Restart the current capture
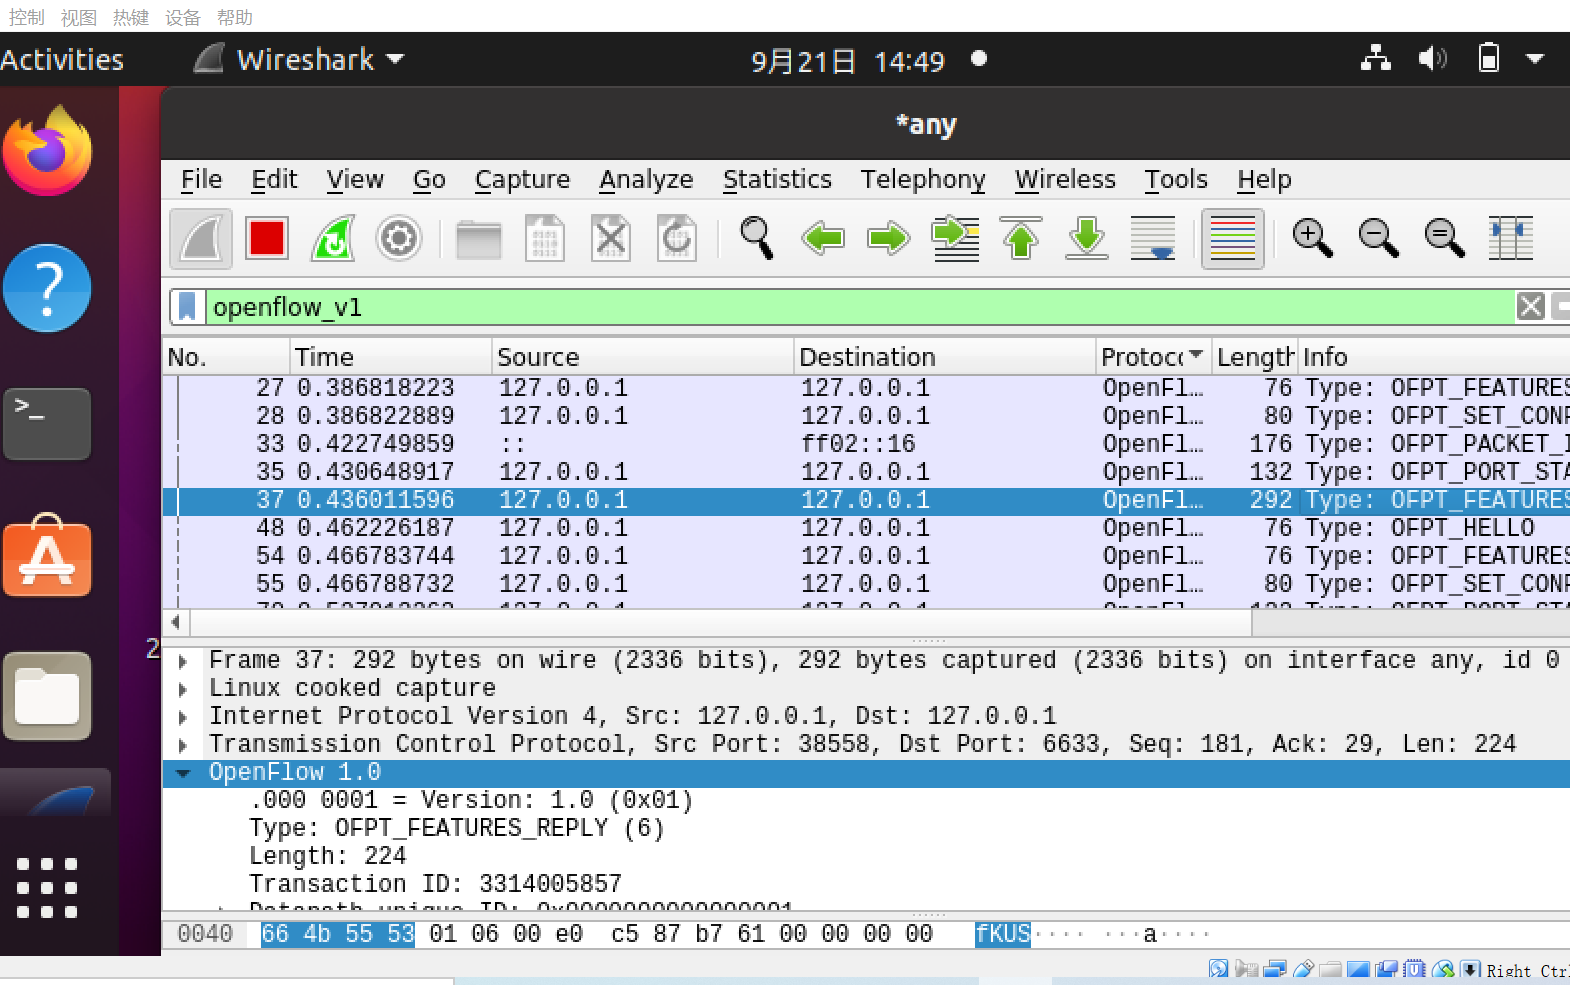1570x985 pixels. click(333, 239)
